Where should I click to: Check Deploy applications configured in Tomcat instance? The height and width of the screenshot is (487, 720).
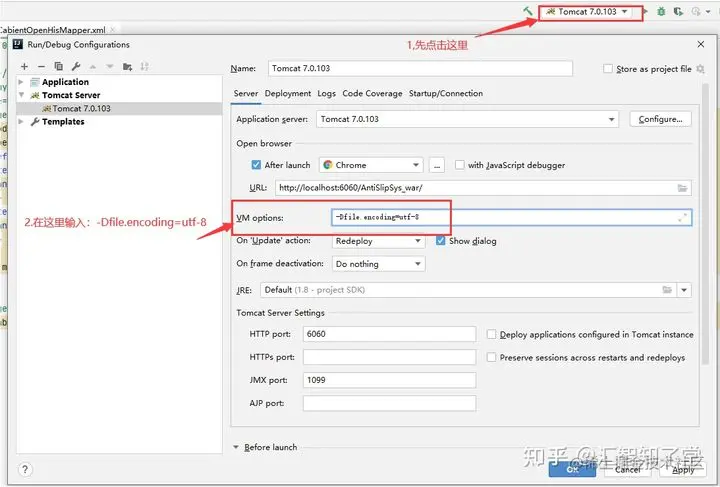click(x=491, y=334)
